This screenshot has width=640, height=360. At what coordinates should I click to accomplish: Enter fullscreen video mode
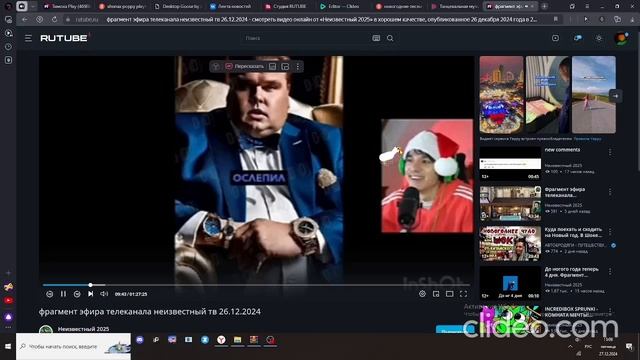463,294
